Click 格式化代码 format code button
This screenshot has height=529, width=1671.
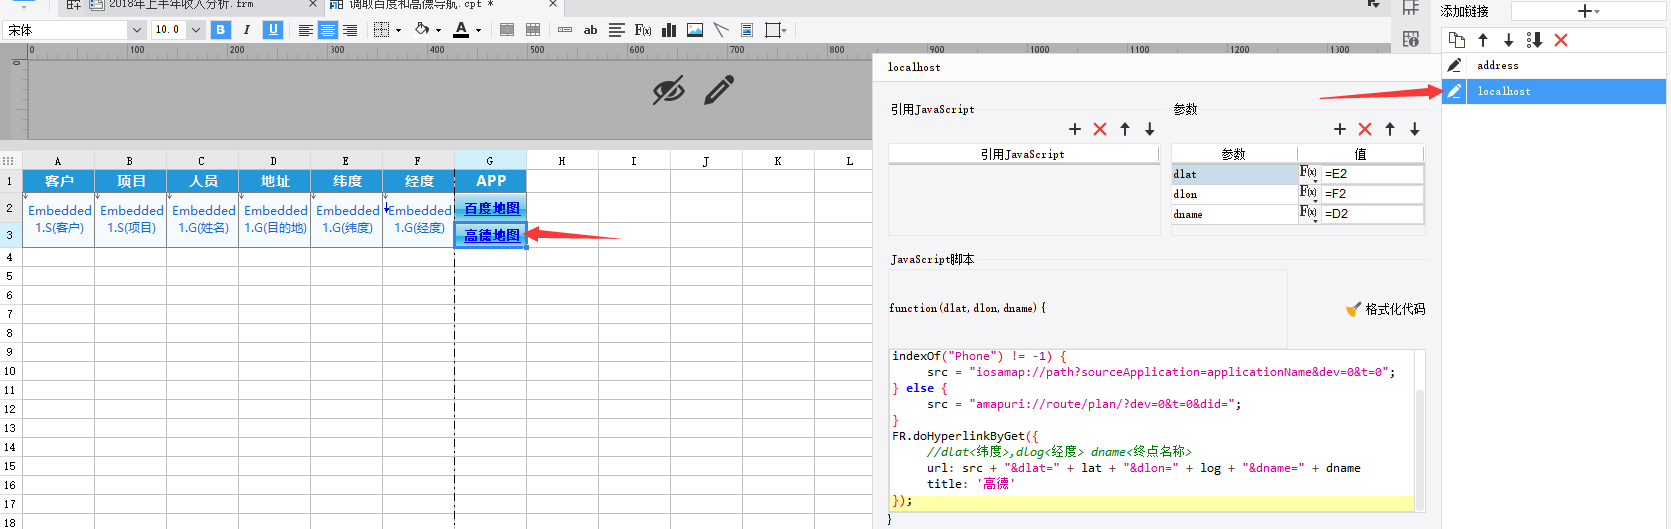coord(1386,309)
